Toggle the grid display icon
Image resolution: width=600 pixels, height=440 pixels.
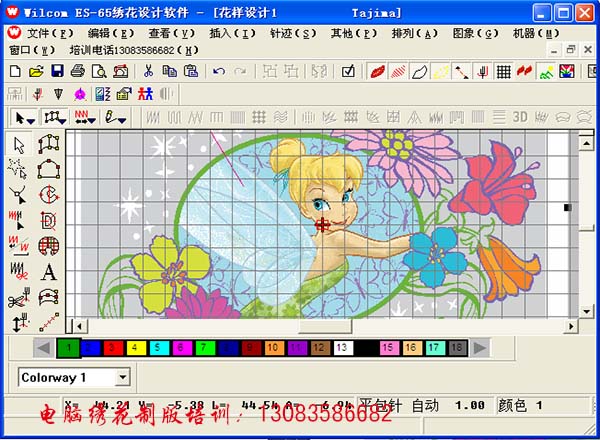tap(504, 71)
